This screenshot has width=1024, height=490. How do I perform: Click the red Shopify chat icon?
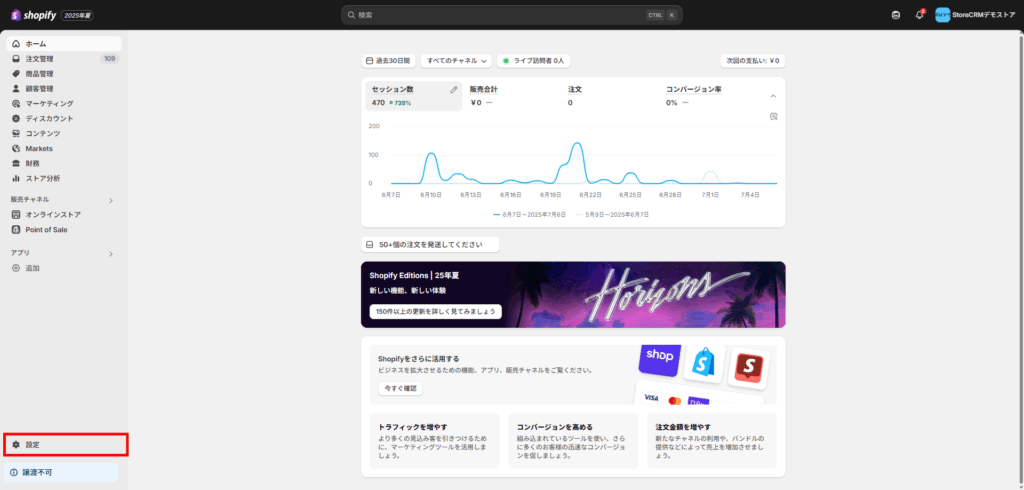(x=748, y=367)
